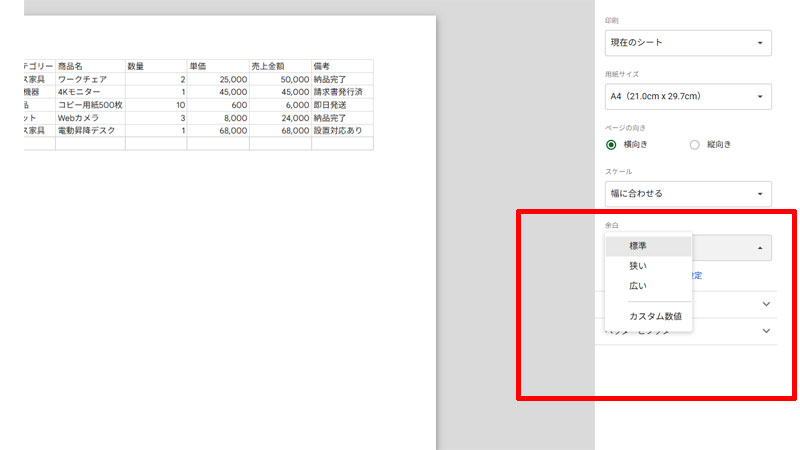Click header 売上金額 in preview table
The height and width of the screenshot is (450, 800).
(280, 66)
